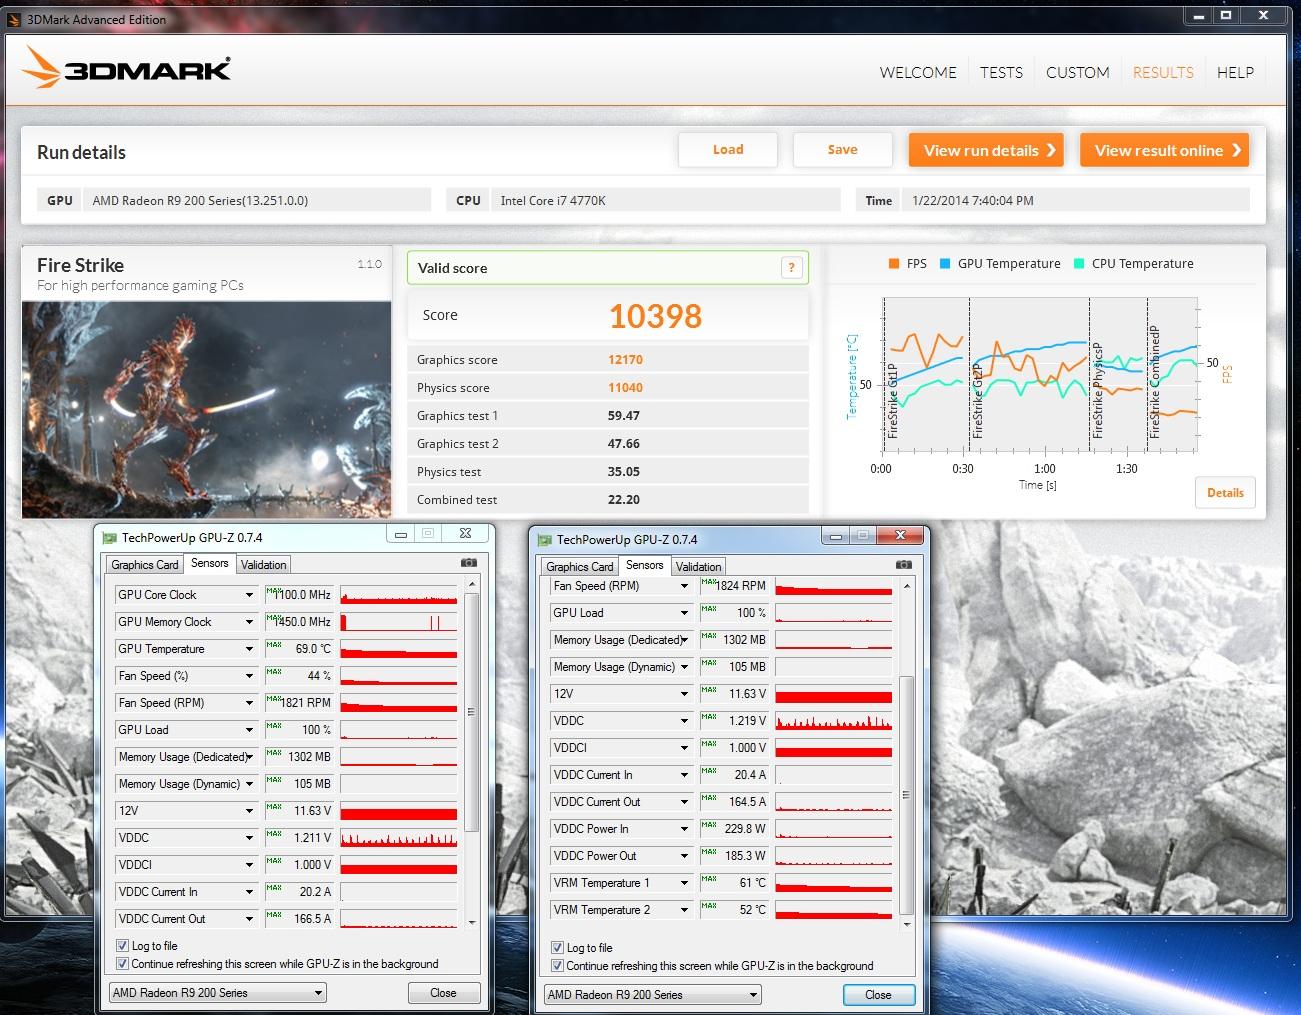
Task: Toggle Continue refreshing checkbox in right GPU-Z window
Action: (x=557, y=966)
